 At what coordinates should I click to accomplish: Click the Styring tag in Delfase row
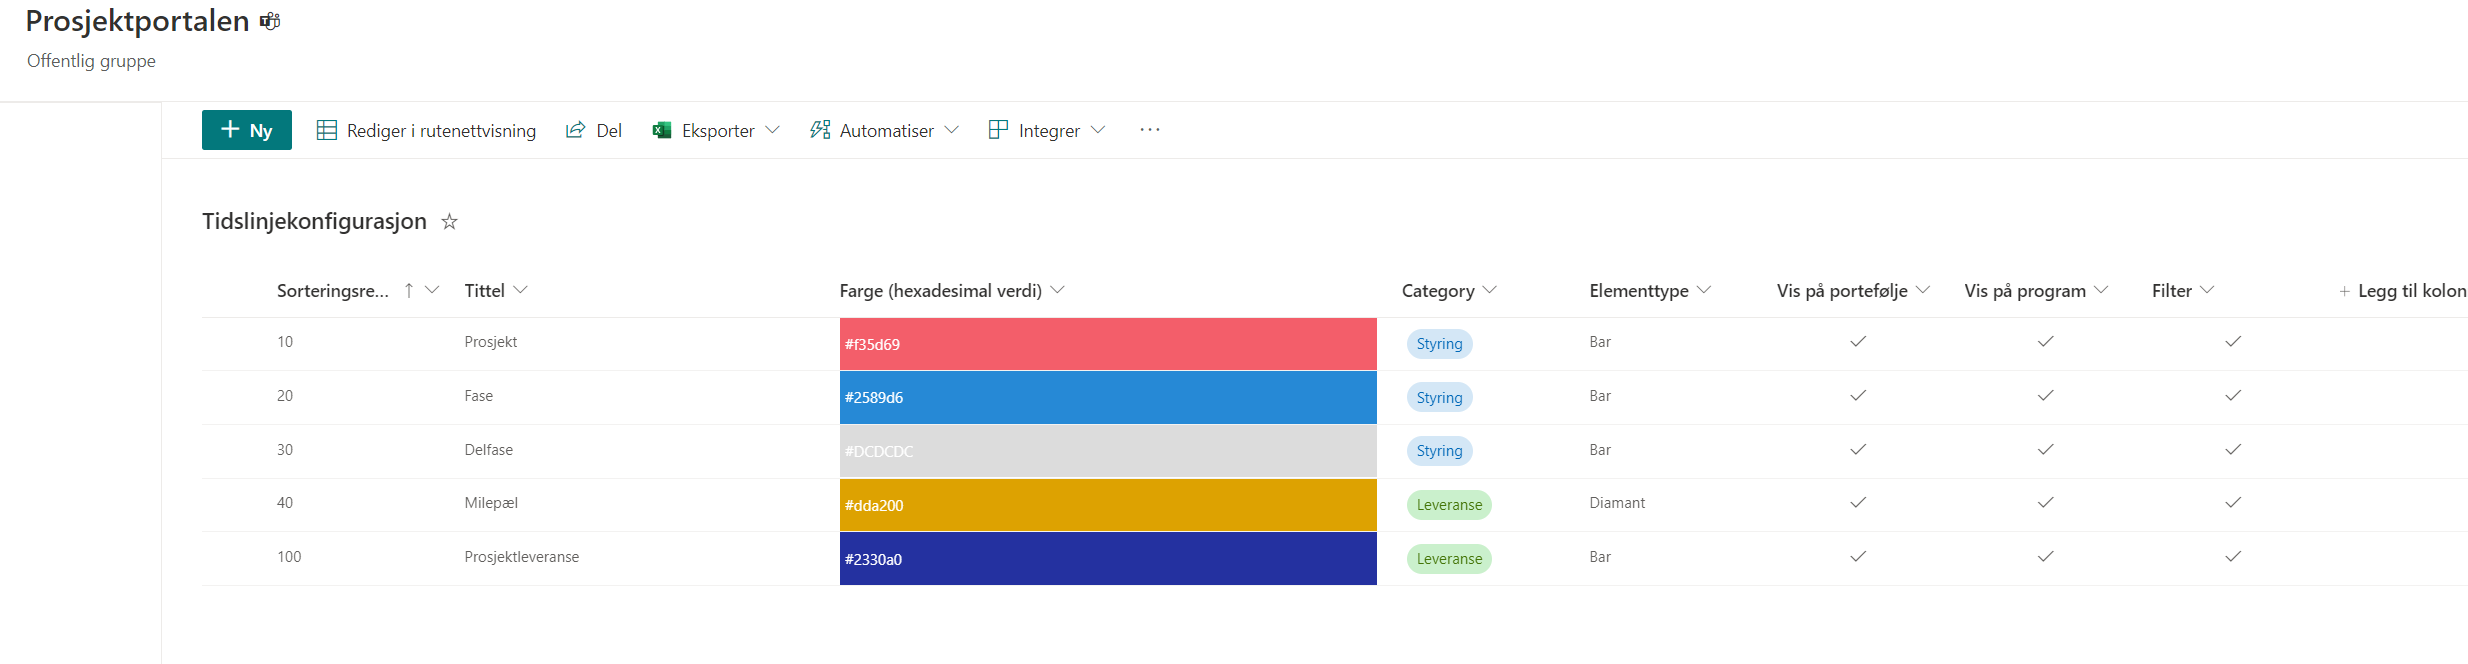[1439, 451]
